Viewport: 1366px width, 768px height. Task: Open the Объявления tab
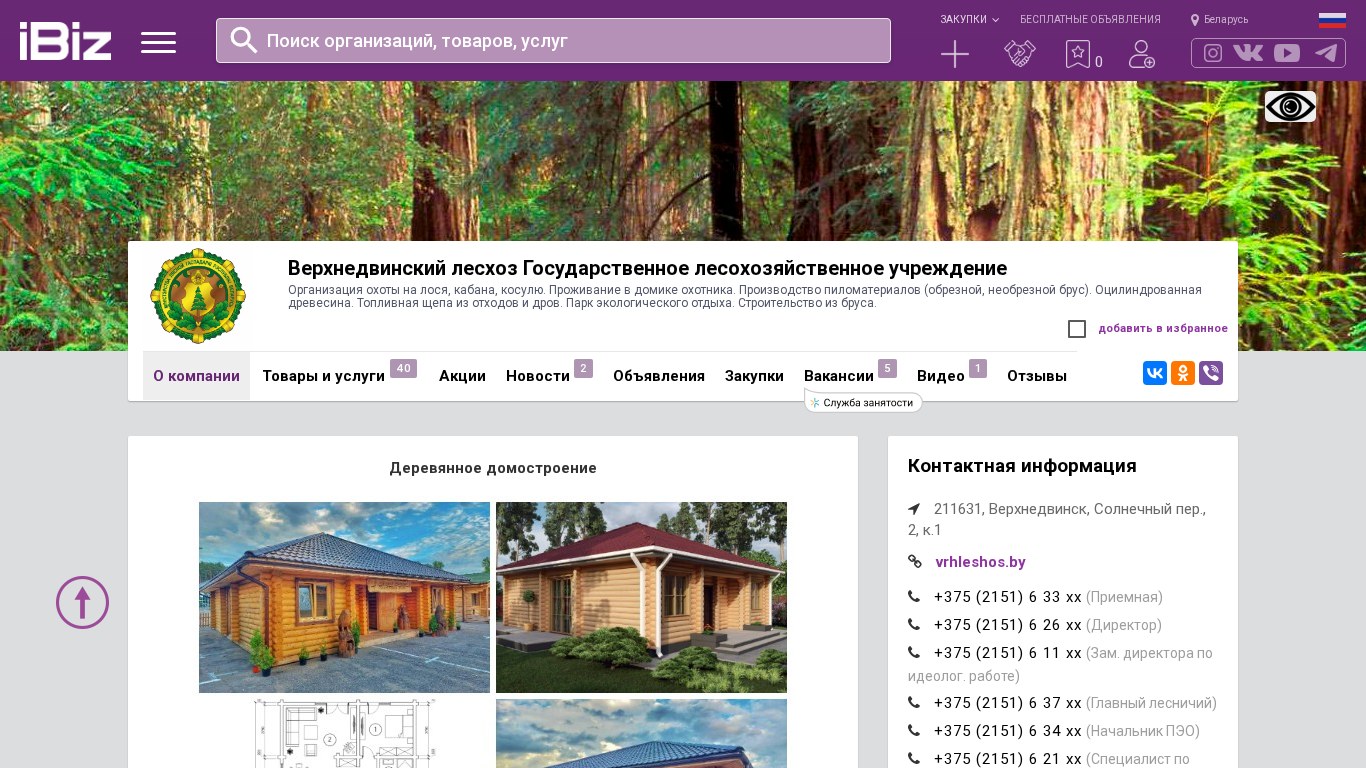tap(659, 376)
